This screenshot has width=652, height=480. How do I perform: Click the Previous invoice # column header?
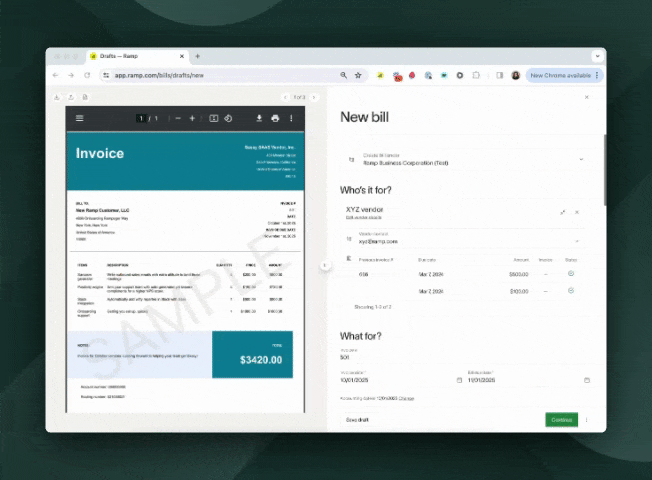376,260
